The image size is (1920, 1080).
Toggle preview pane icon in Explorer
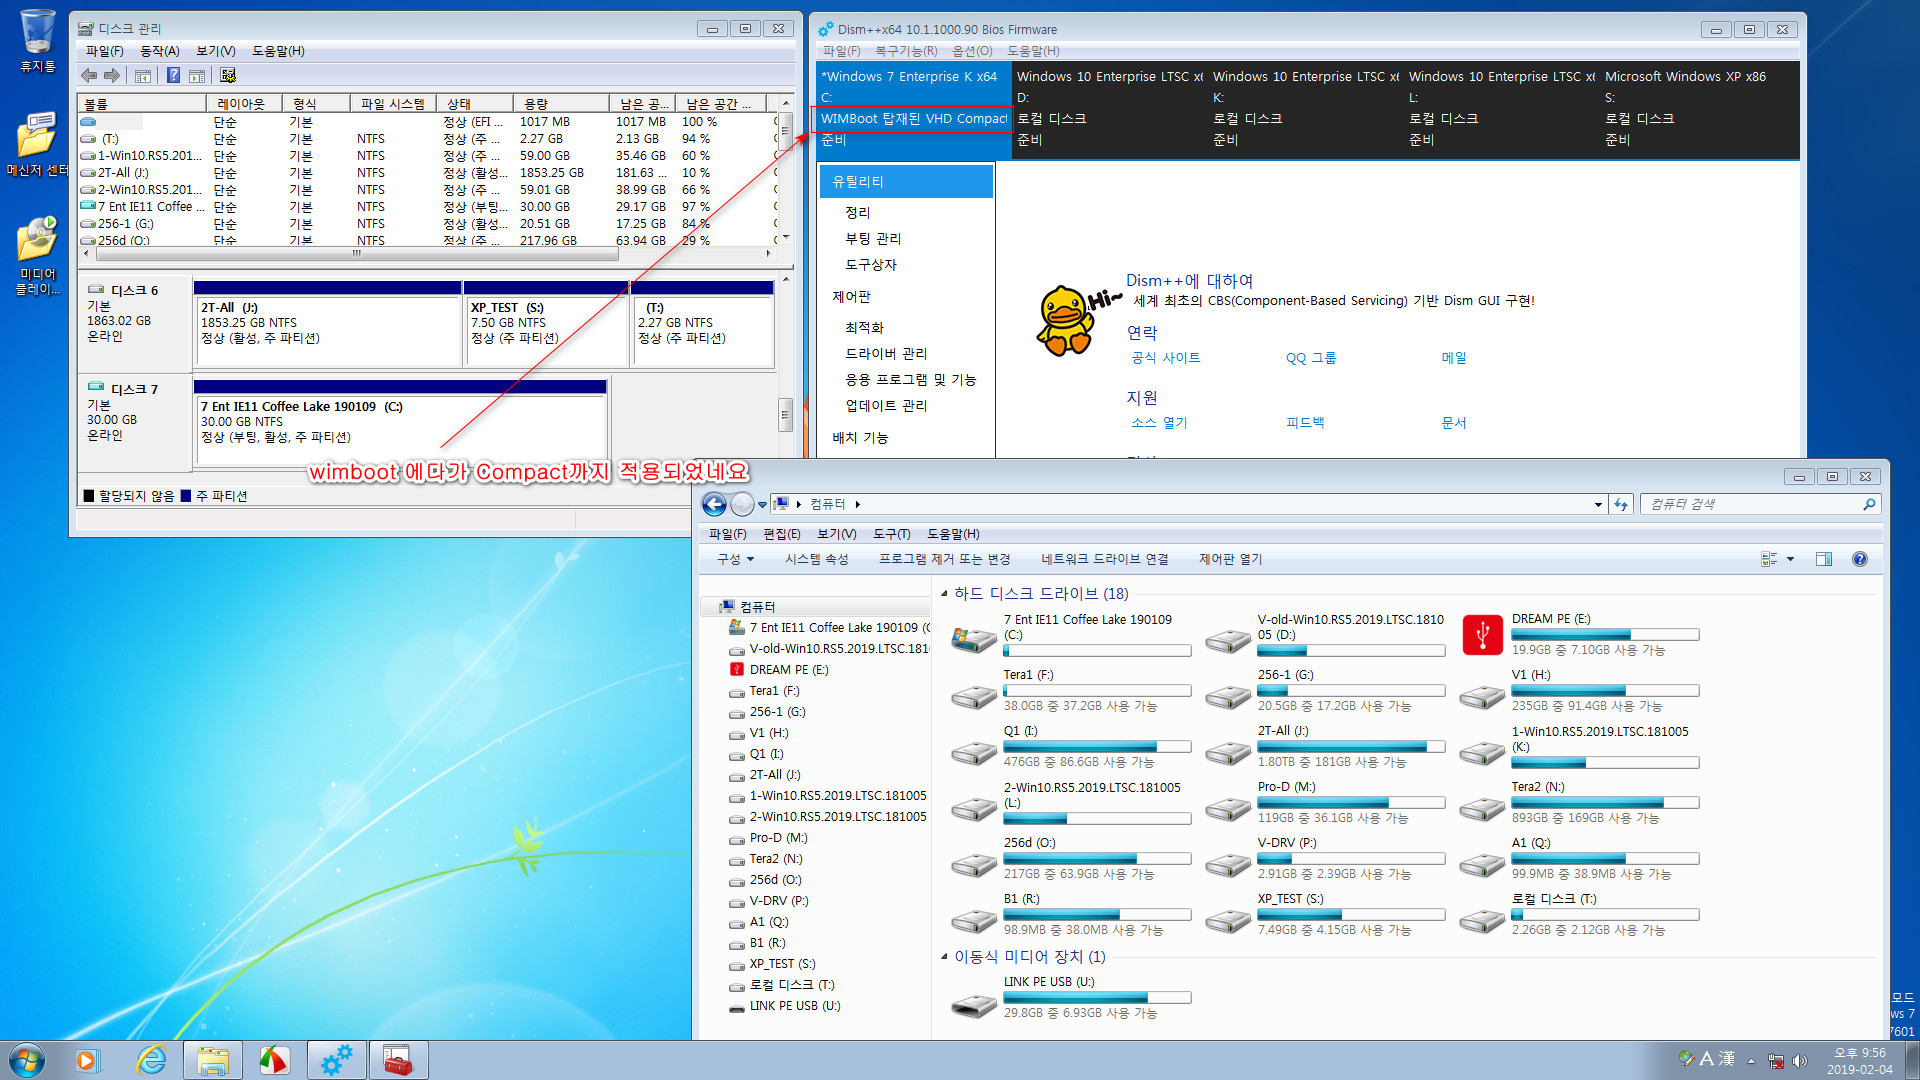[1824, 559]
